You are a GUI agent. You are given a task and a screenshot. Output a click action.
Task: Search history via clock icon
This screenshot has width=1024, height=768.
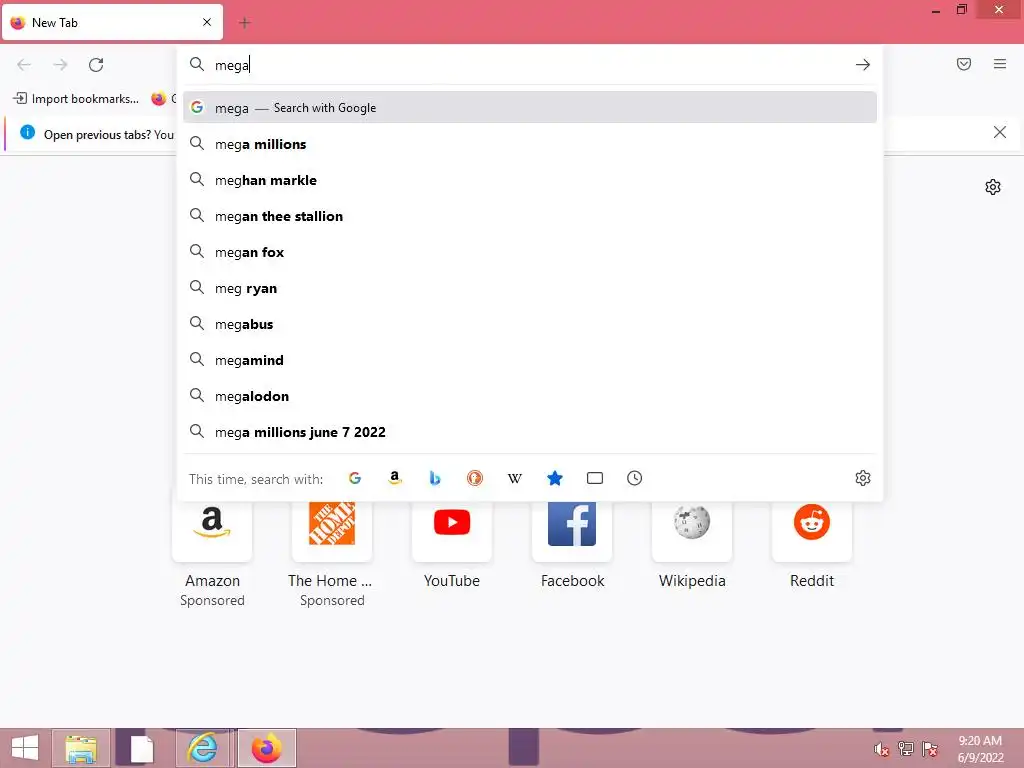pos(635,478)
